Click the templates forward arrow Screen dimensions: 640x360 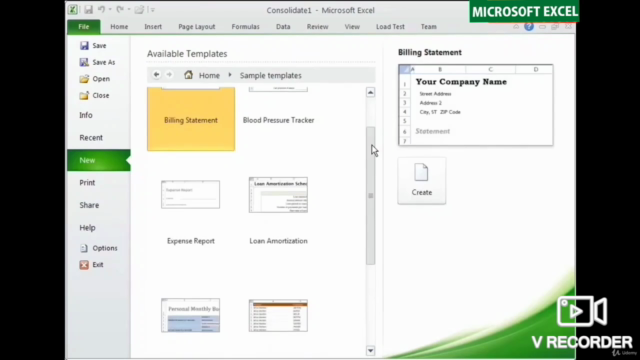[x=169, y=75]
